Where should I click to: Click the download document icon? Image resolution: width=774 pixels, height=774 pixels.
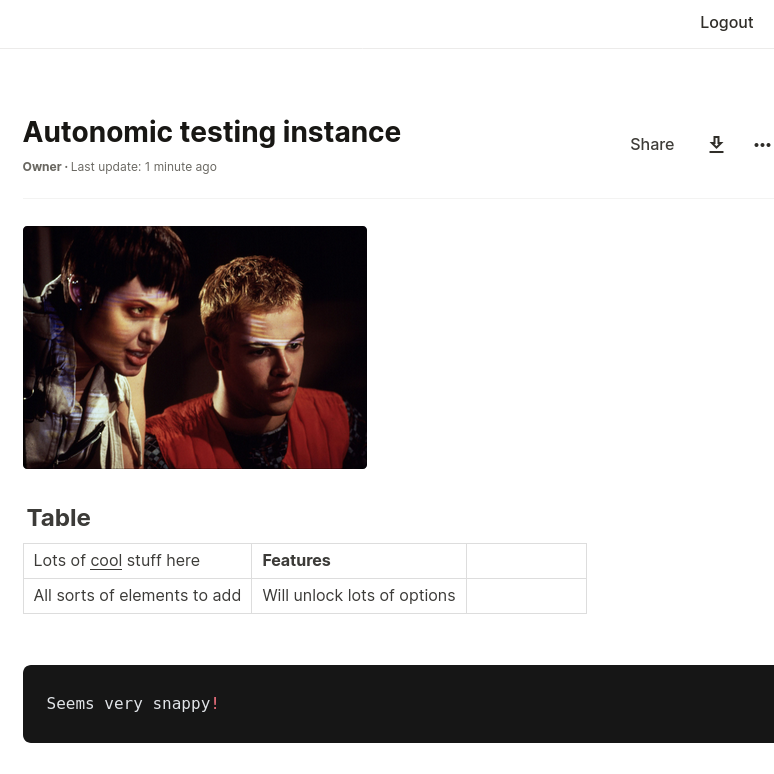pos(716,144)
